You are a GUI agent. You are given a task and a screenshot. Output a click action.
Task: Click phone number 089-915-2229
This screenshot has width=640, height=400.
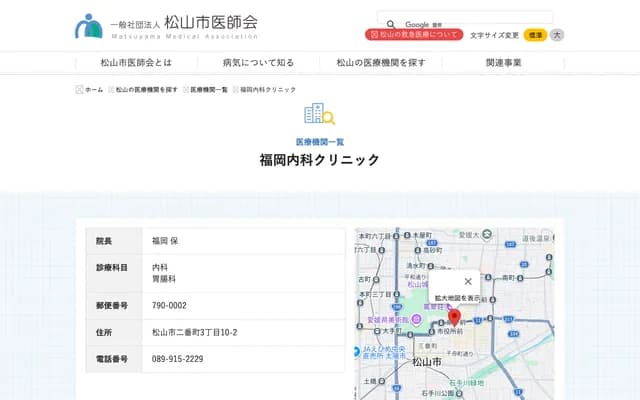click(177, 359)
